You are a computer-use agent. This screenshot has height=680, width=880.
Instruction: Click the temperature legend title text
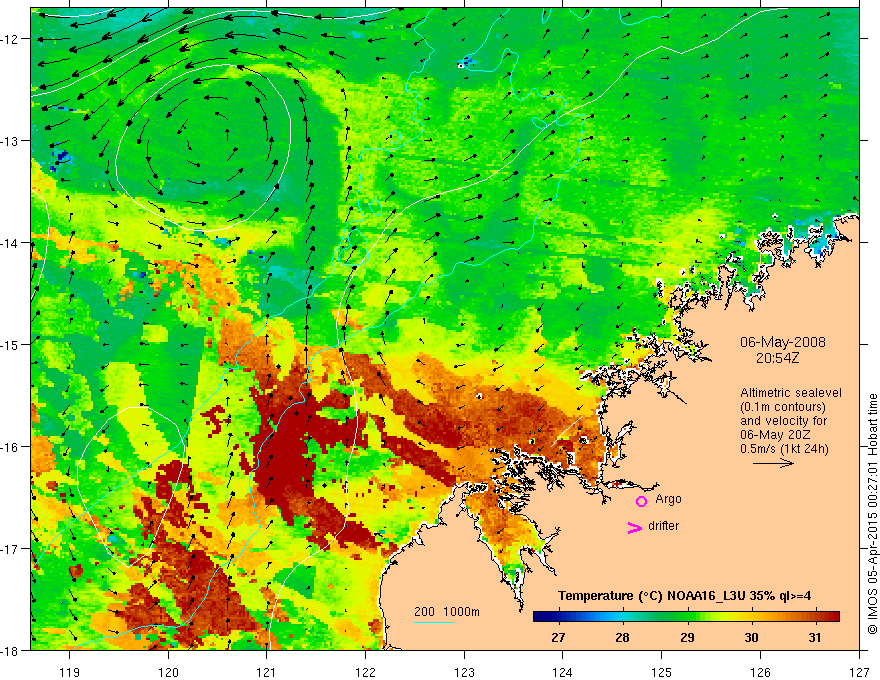point(684,596)
